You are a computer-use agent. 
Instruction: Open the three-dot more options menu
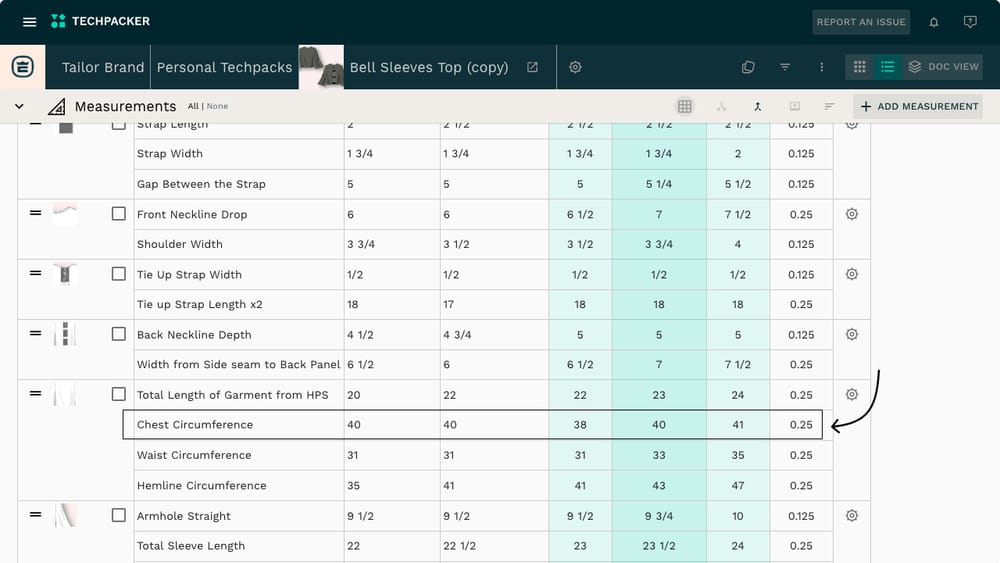pyautogui.click(x=821, y=67)
